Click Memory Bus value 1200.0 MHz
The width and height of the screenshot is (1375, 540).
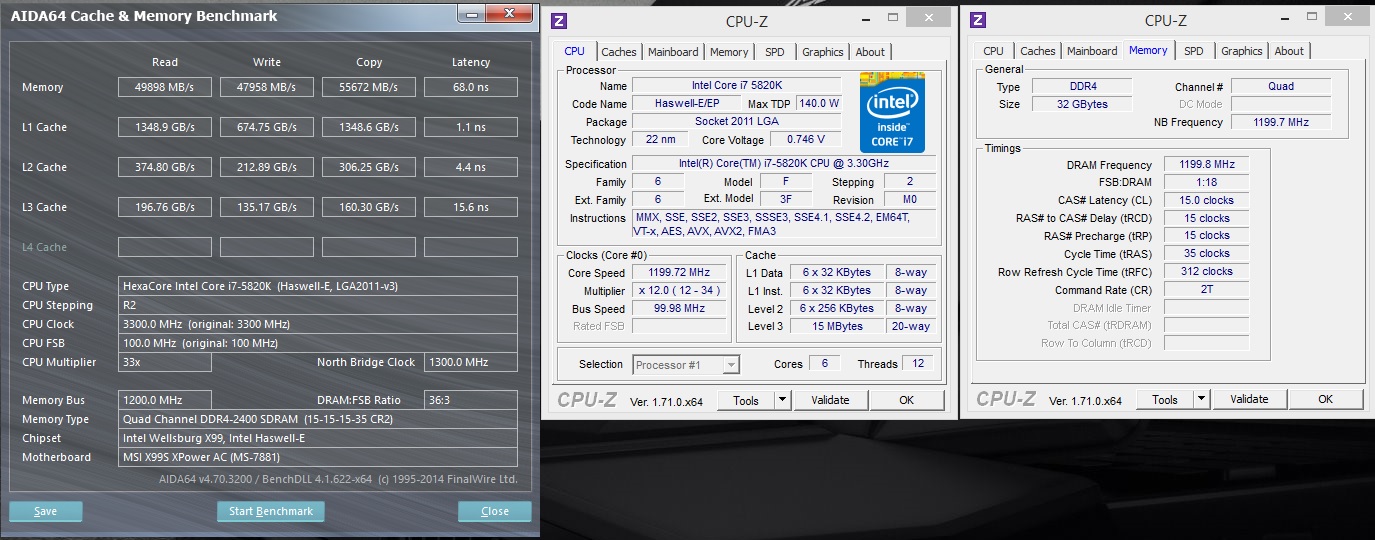165,400
